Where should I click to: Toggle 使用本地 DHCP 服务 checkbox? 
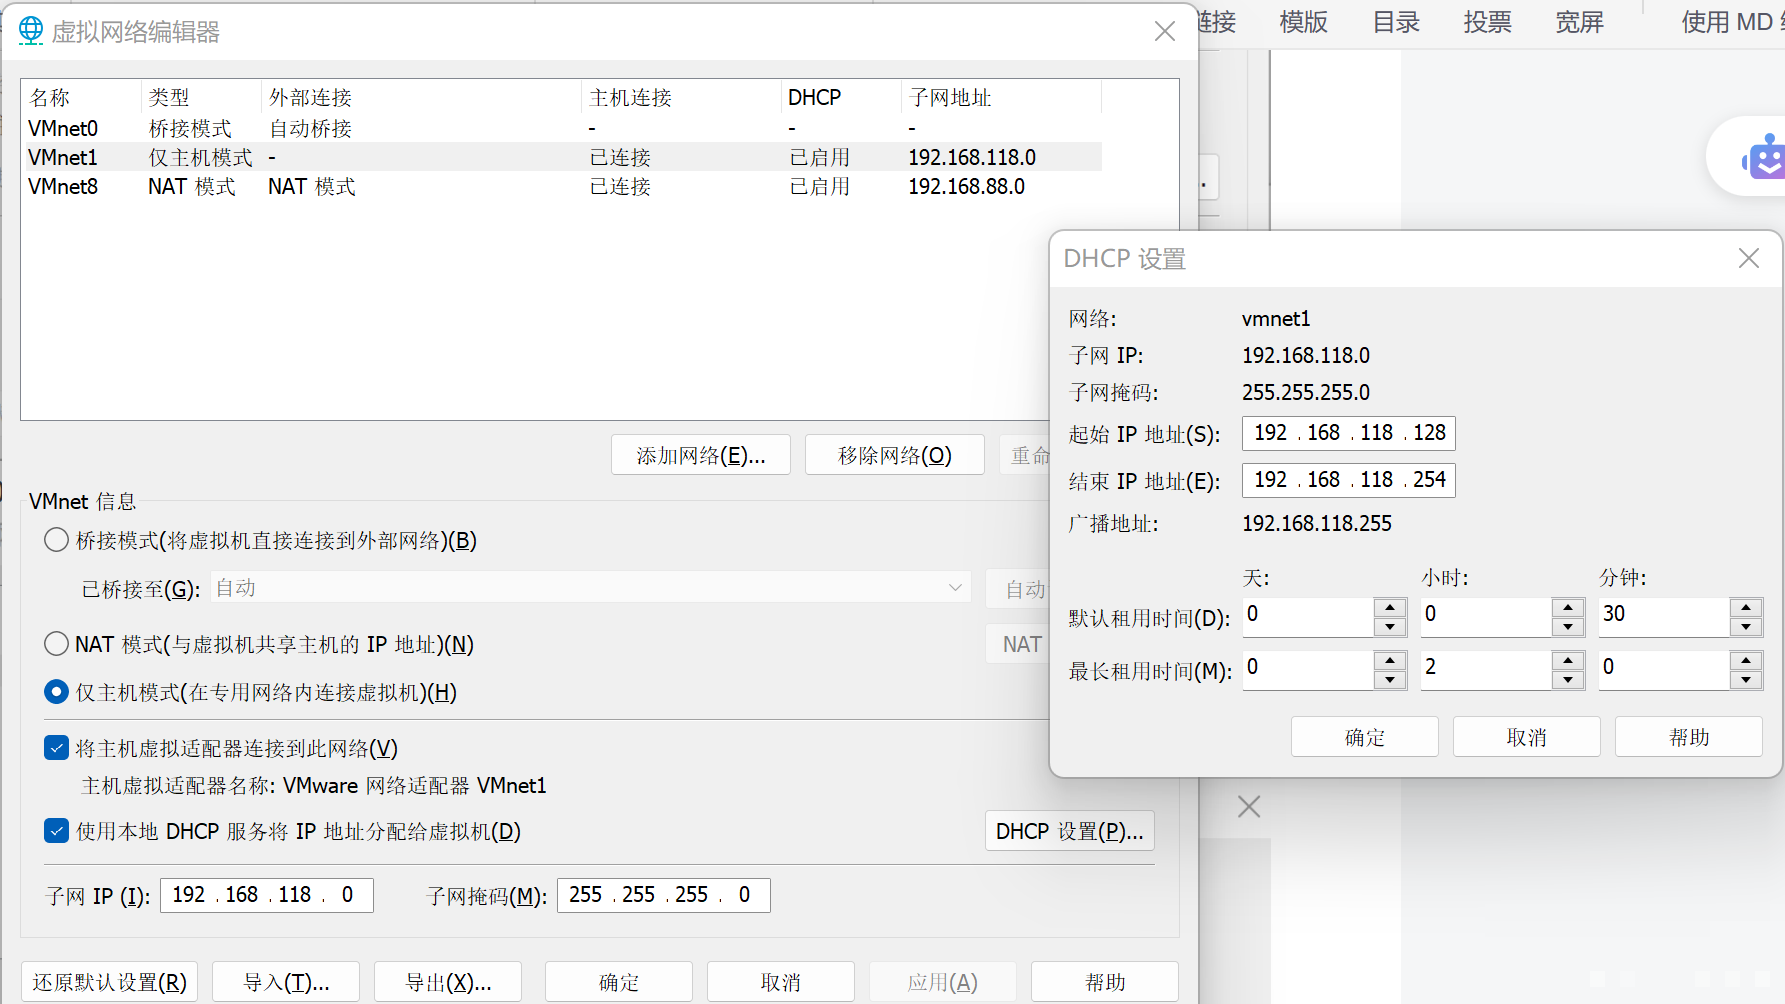(x=57, y=831)
